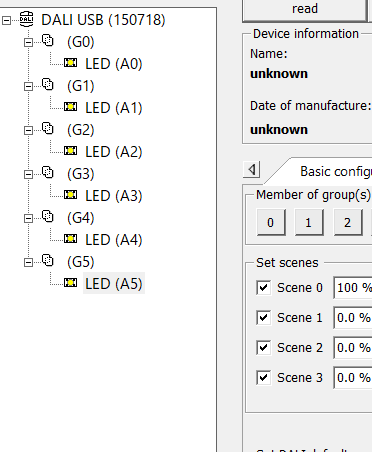Toggle the Scene 3 checkbox
Screen dimensions: 372x452
[x=263, y=377]
